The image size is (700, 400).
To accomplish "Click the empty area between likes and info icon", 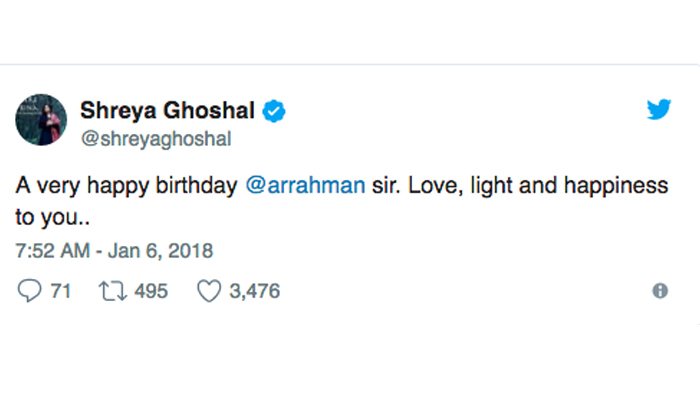I will tap(460, 291).
